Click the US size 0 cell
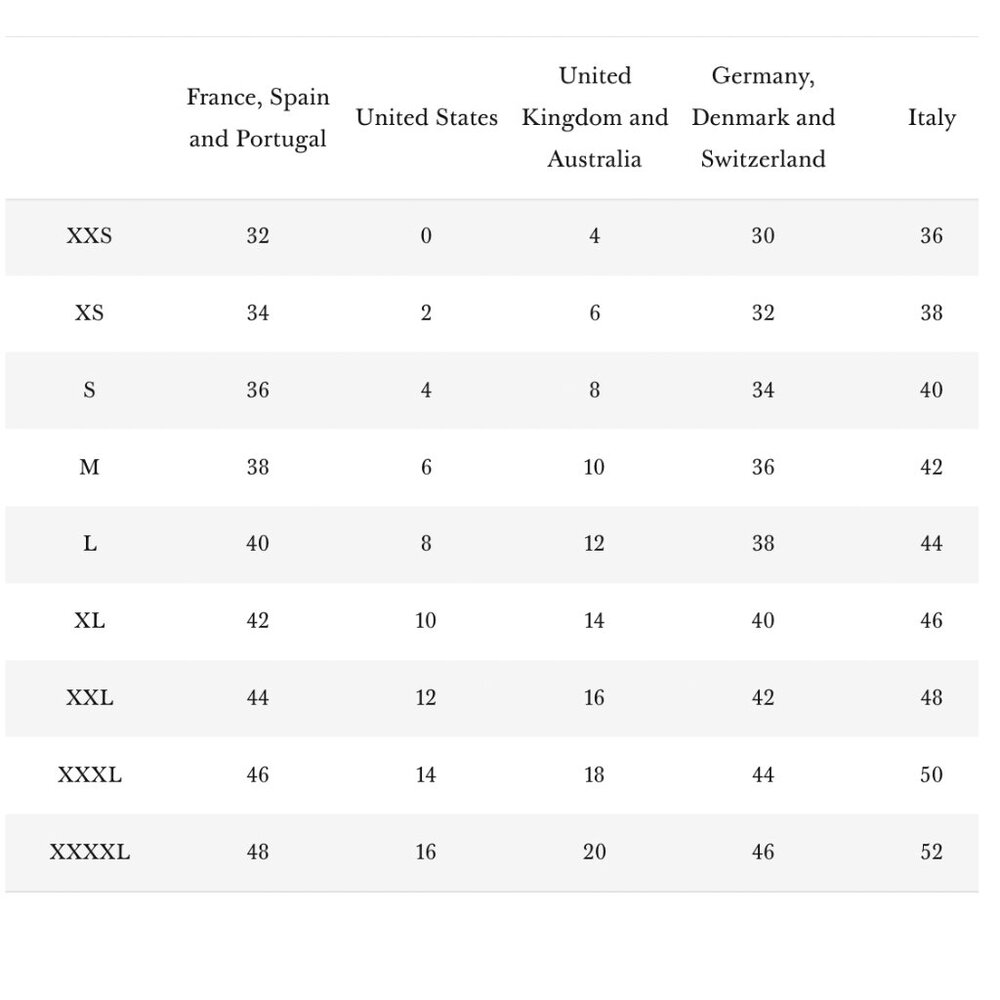1000x1000 pixels. pyautogui.click(x=426, y=236)
